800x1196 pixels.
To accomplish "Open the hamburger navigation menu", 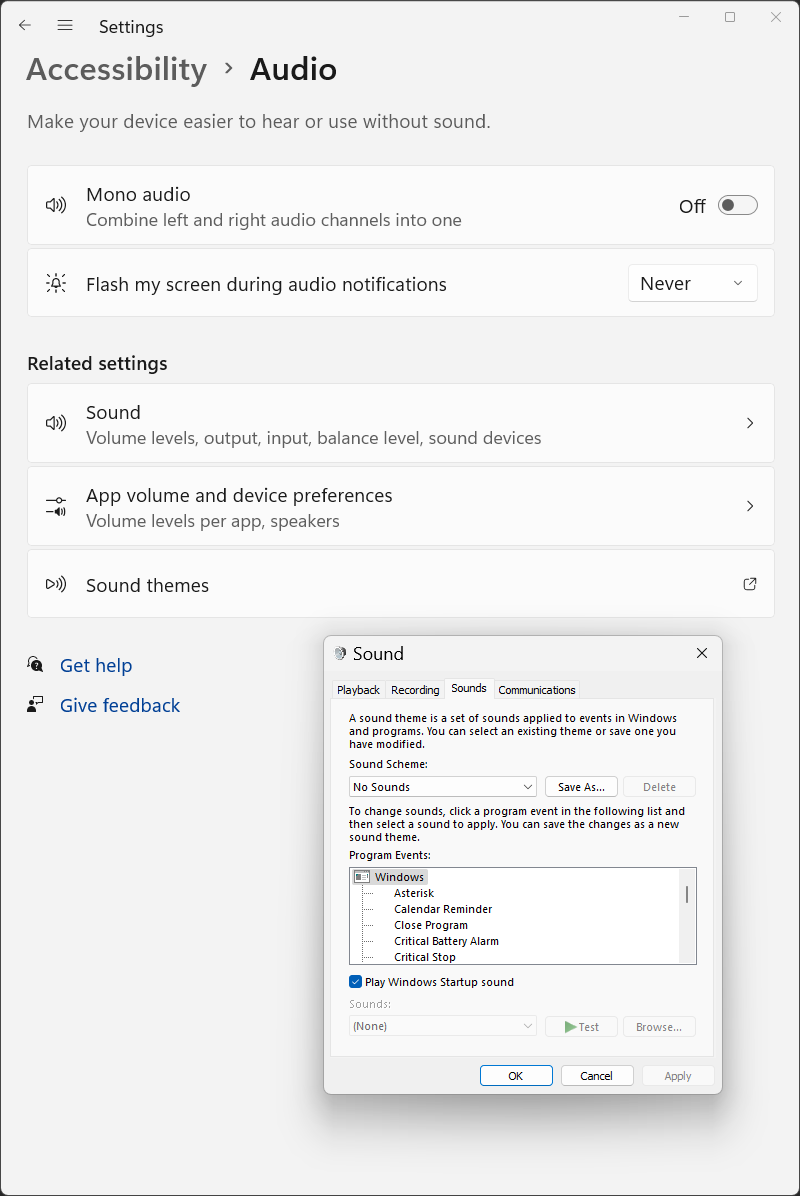I will coord(65,26).
